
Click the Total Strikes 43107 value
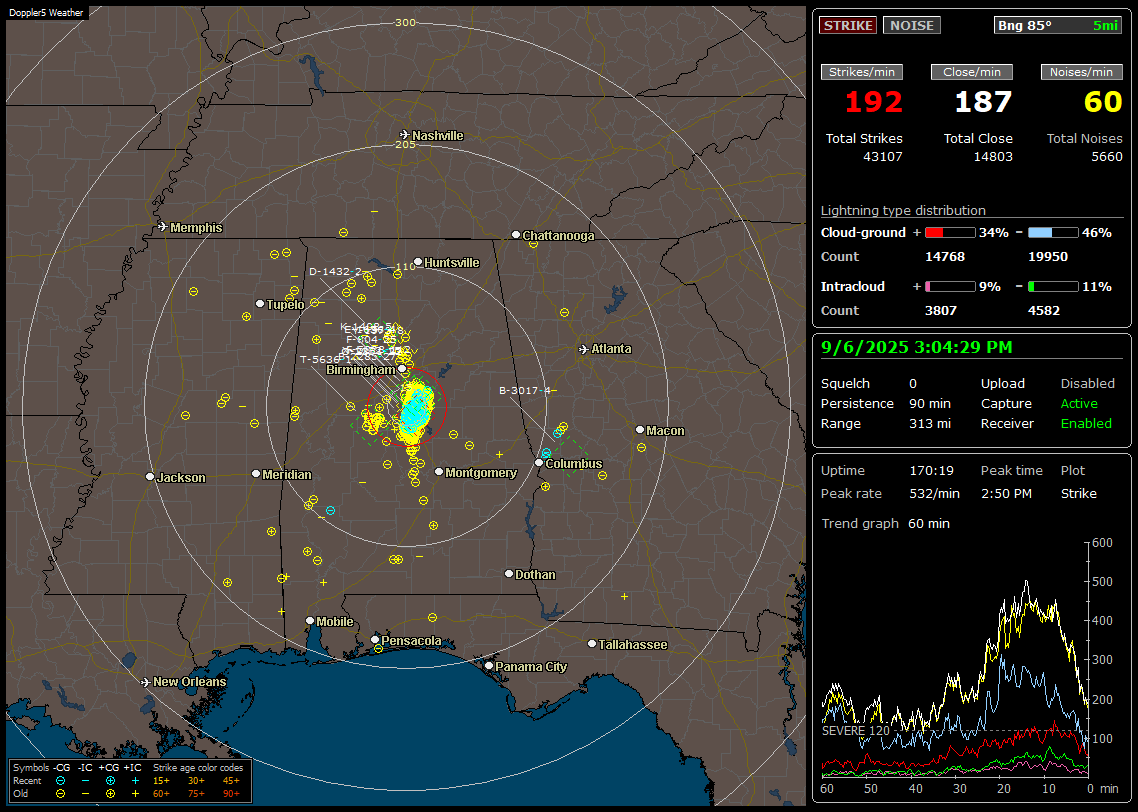(x=883, y=157)
